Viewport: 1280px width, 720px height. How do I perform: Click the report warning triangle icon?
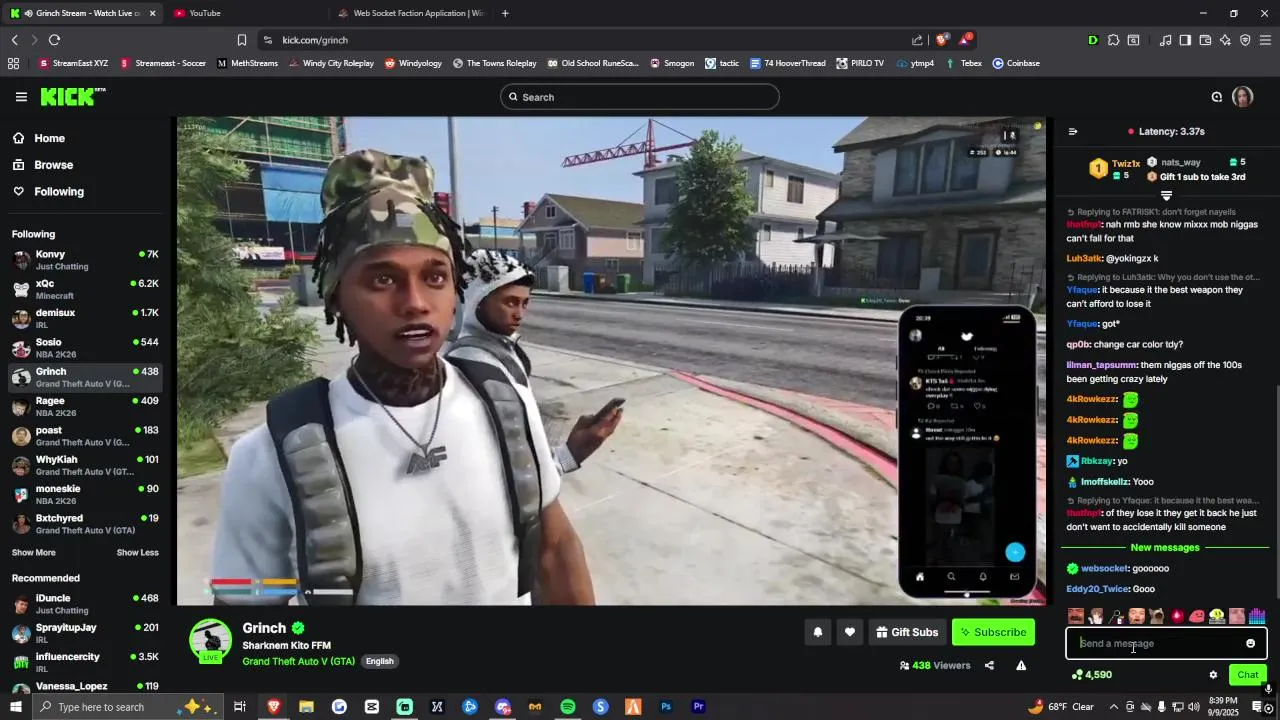[1021, 666]
